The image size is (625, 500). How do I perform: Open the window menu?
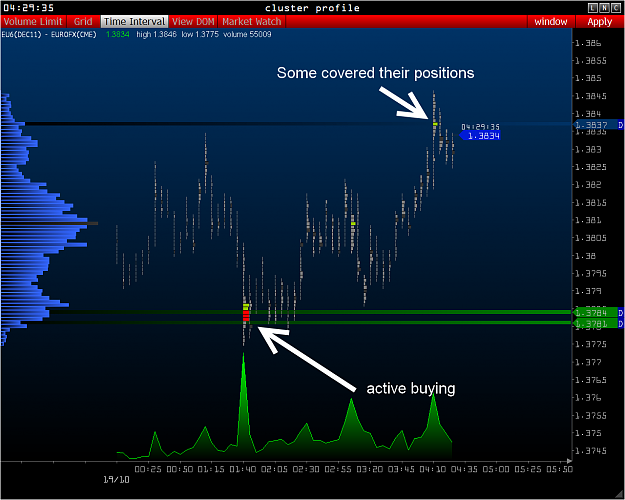coord(550,22)
